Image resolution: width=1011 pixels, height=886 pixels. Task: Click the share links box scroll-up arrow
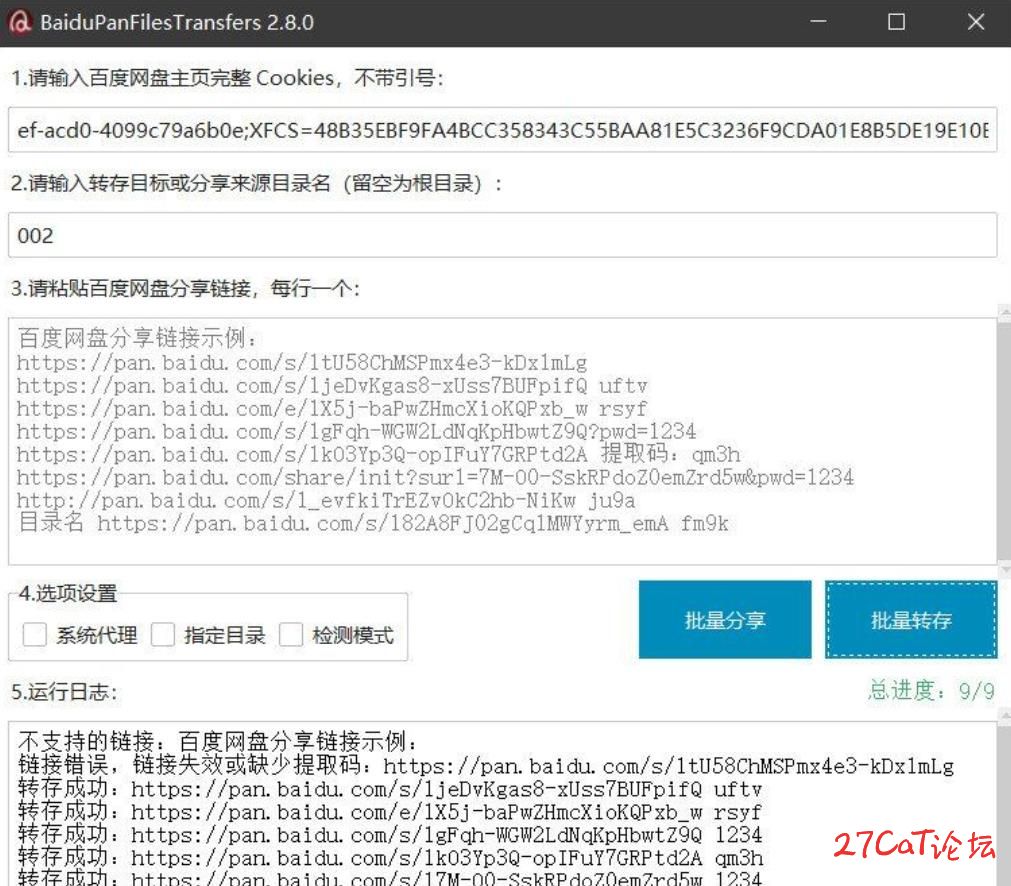[1005, 313]
